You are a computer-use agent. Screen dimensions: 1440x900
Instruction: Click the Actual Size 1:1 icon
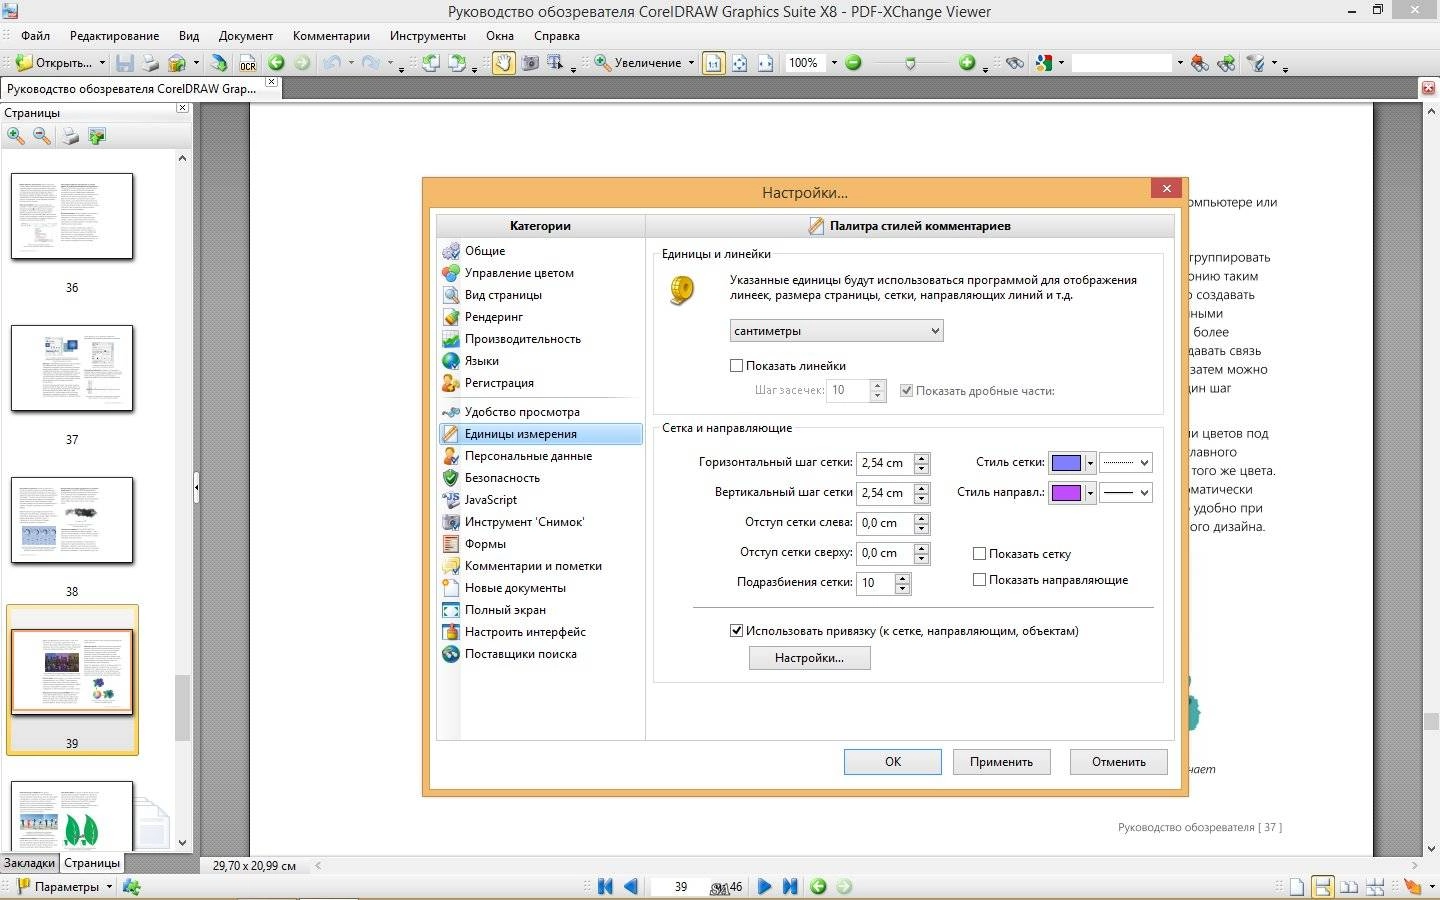click(713, 63)
